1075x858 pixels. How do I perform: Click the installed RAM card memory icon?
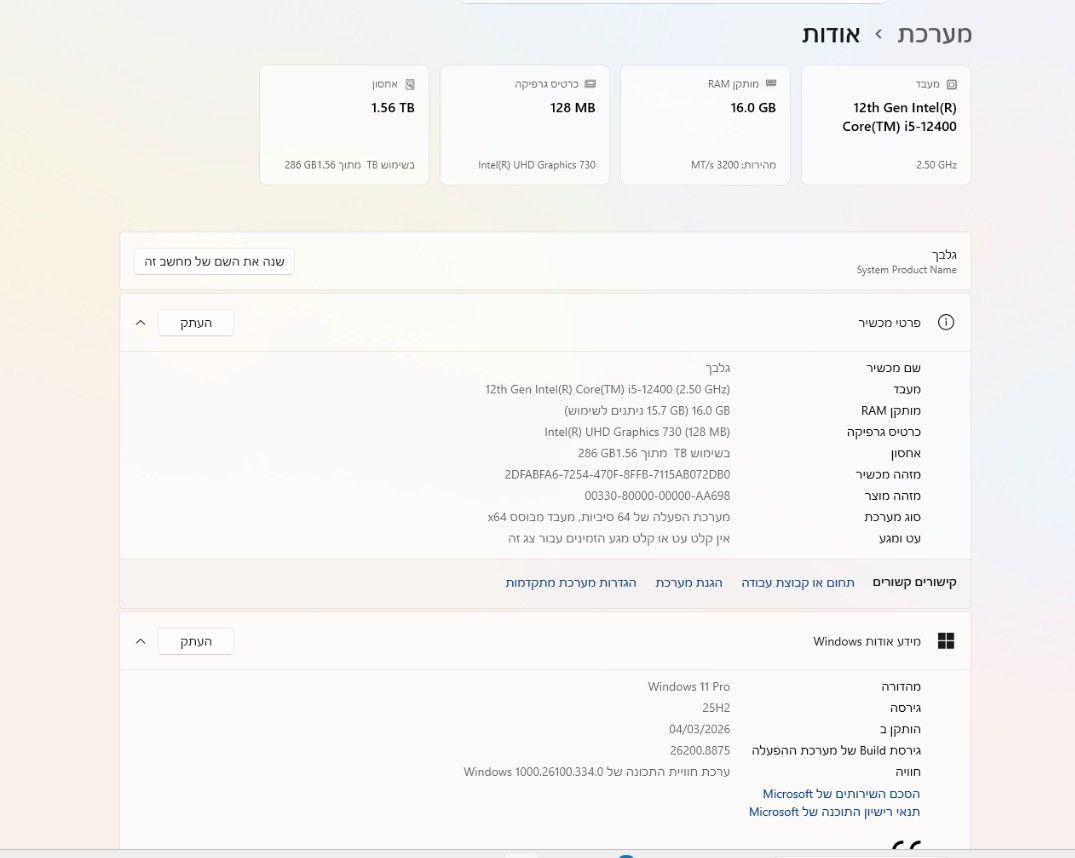(x=771, y=84)
